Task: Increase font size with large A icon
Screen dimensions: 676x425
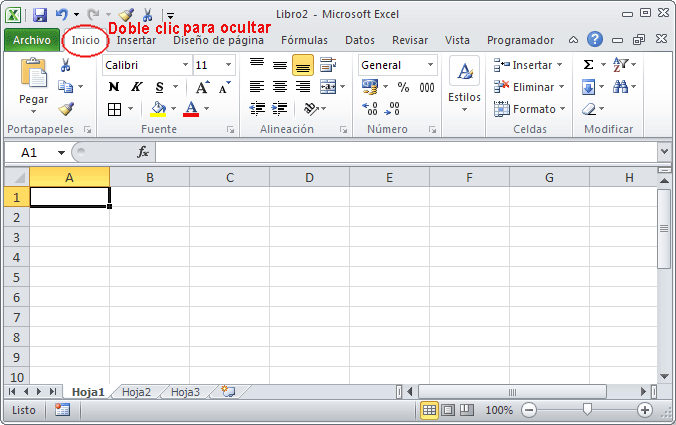Action: pos(202,87)
